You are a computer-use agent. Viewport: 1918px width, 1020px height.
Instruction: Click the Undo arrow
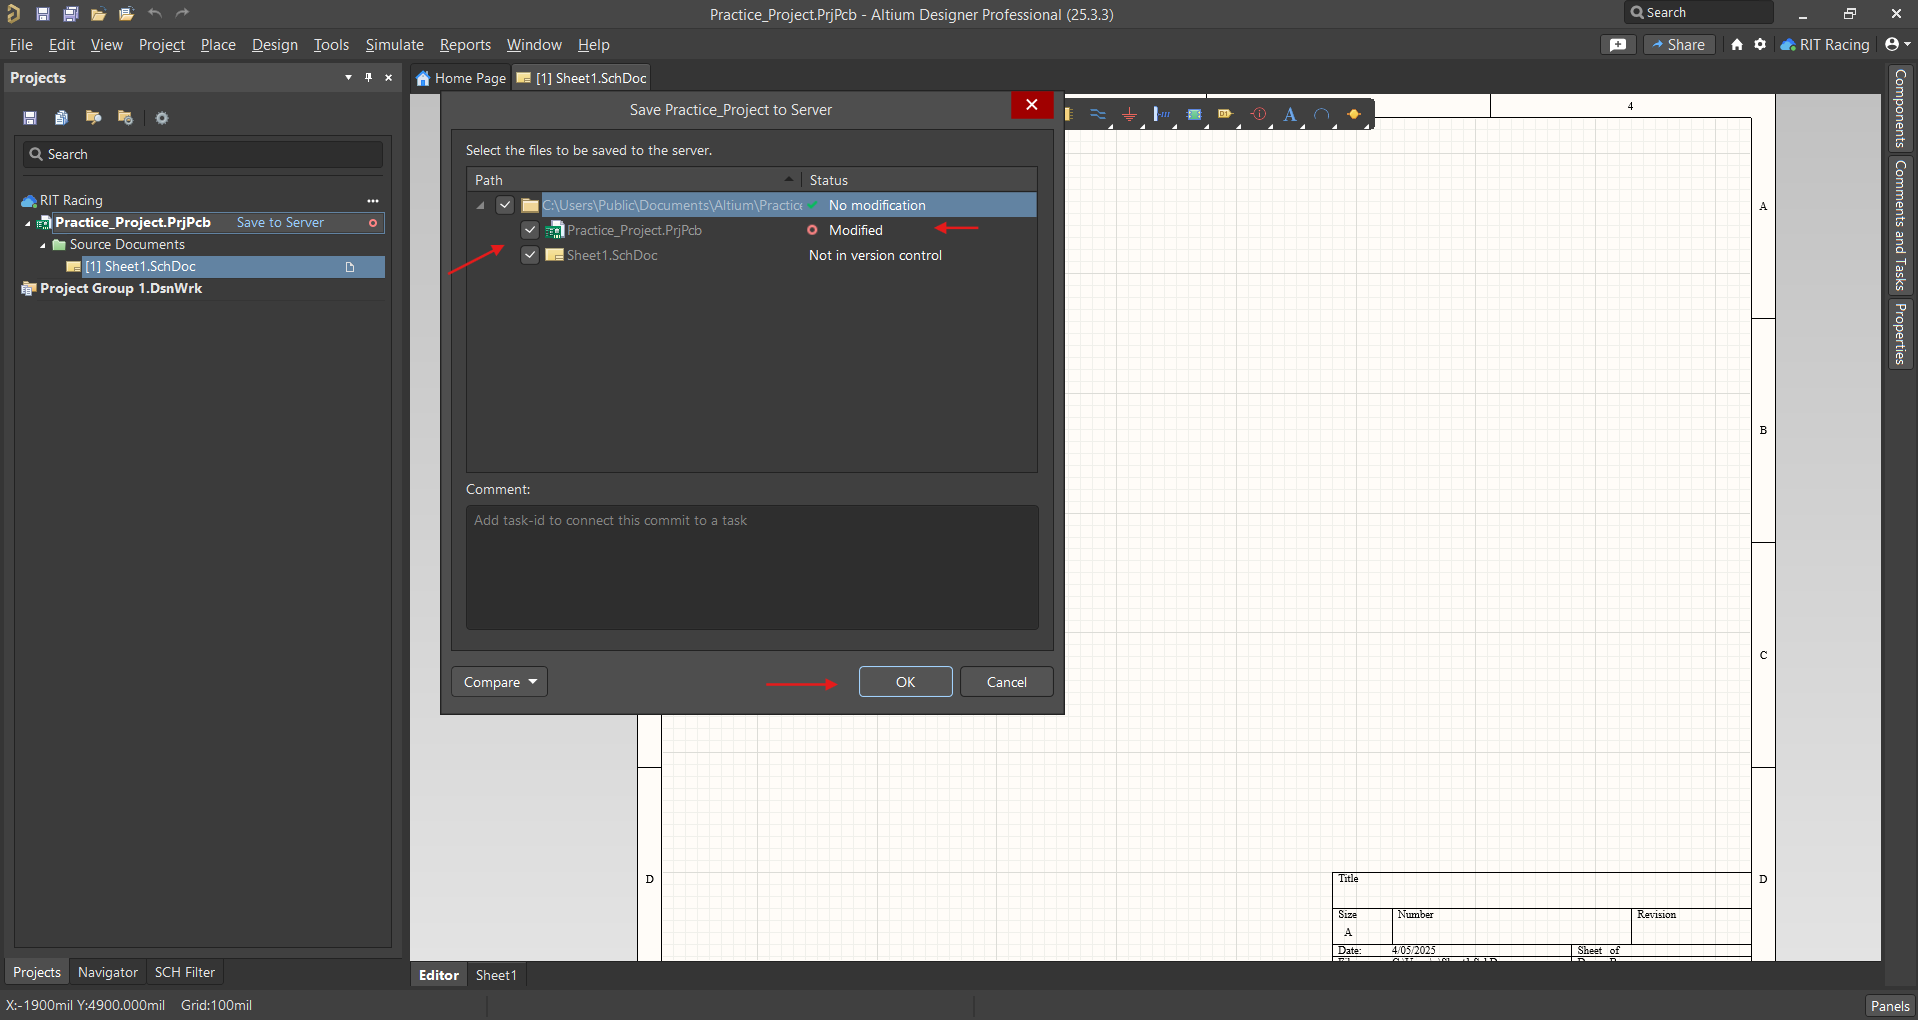[155, 14]
